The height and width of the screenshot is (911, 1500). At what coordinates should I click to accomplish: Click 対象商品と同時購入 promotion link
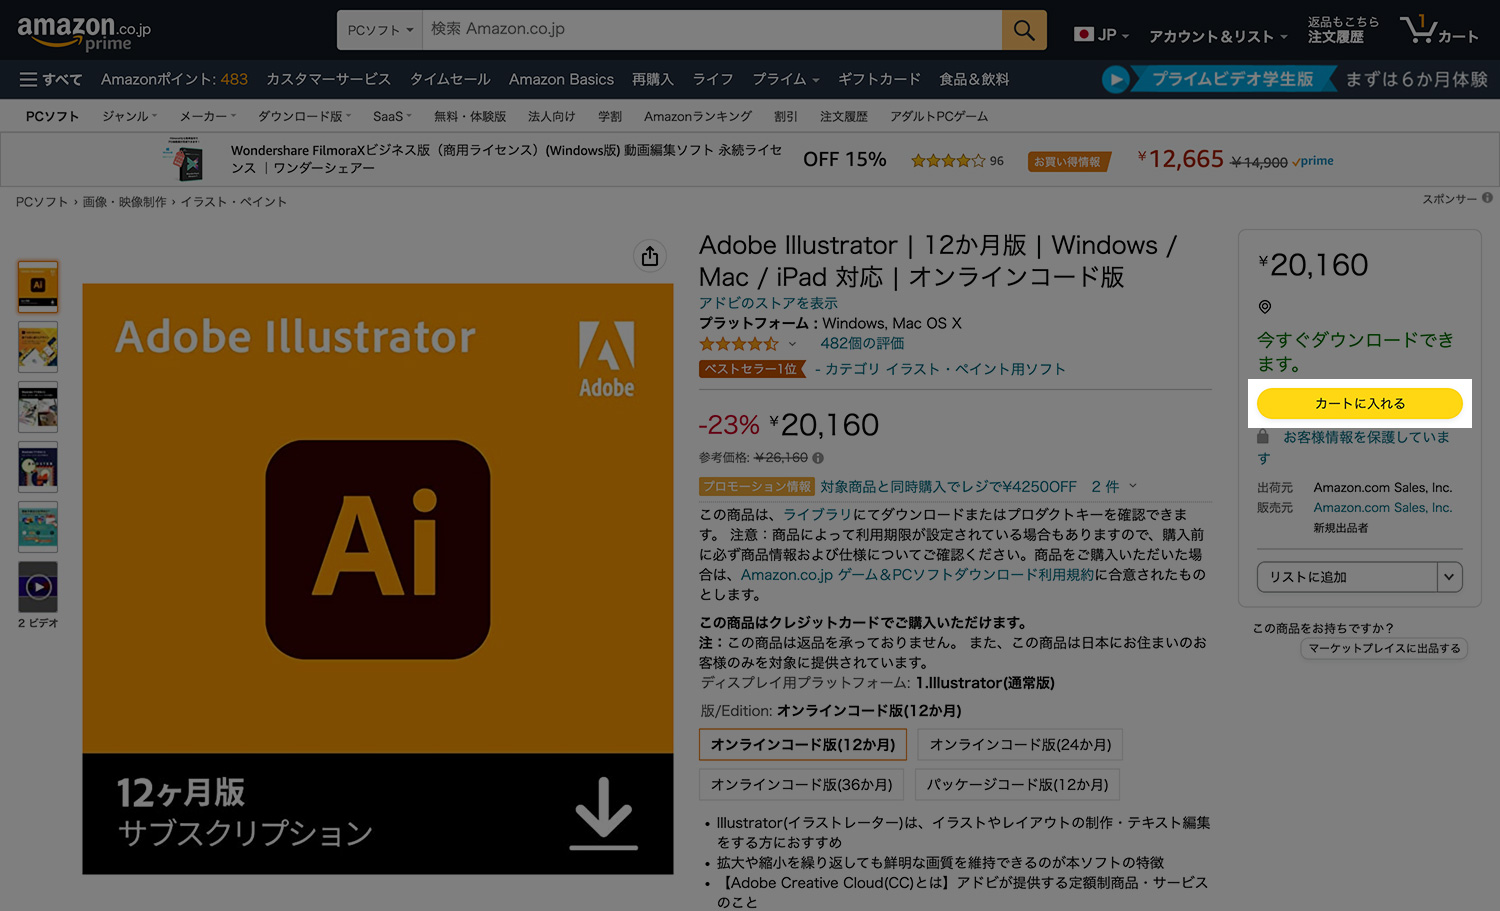pyautogui.click(x=948, y=486)
